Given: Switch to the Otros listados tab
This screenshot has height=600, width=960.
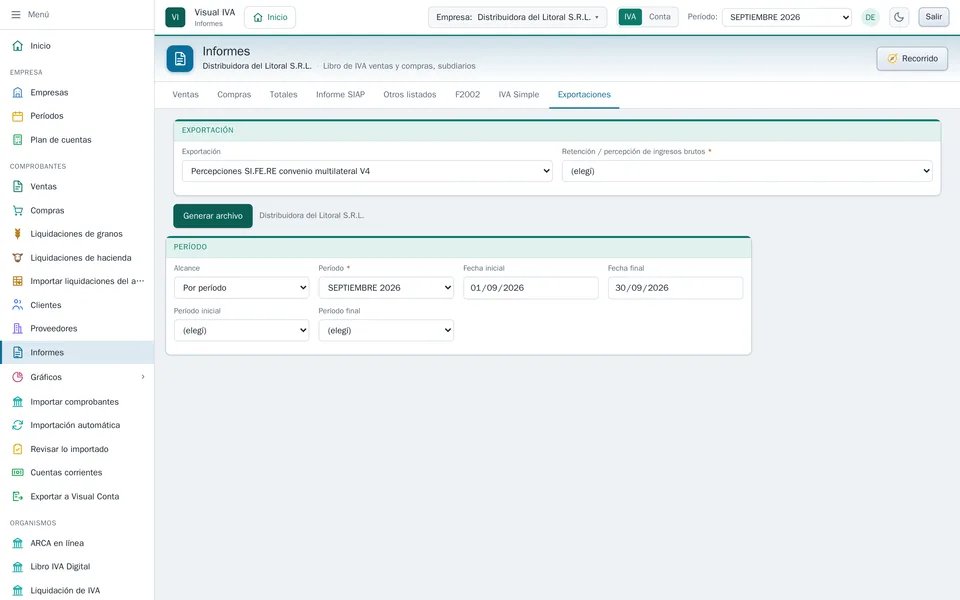Looking at the screenshot, I should tap(410, 94).
